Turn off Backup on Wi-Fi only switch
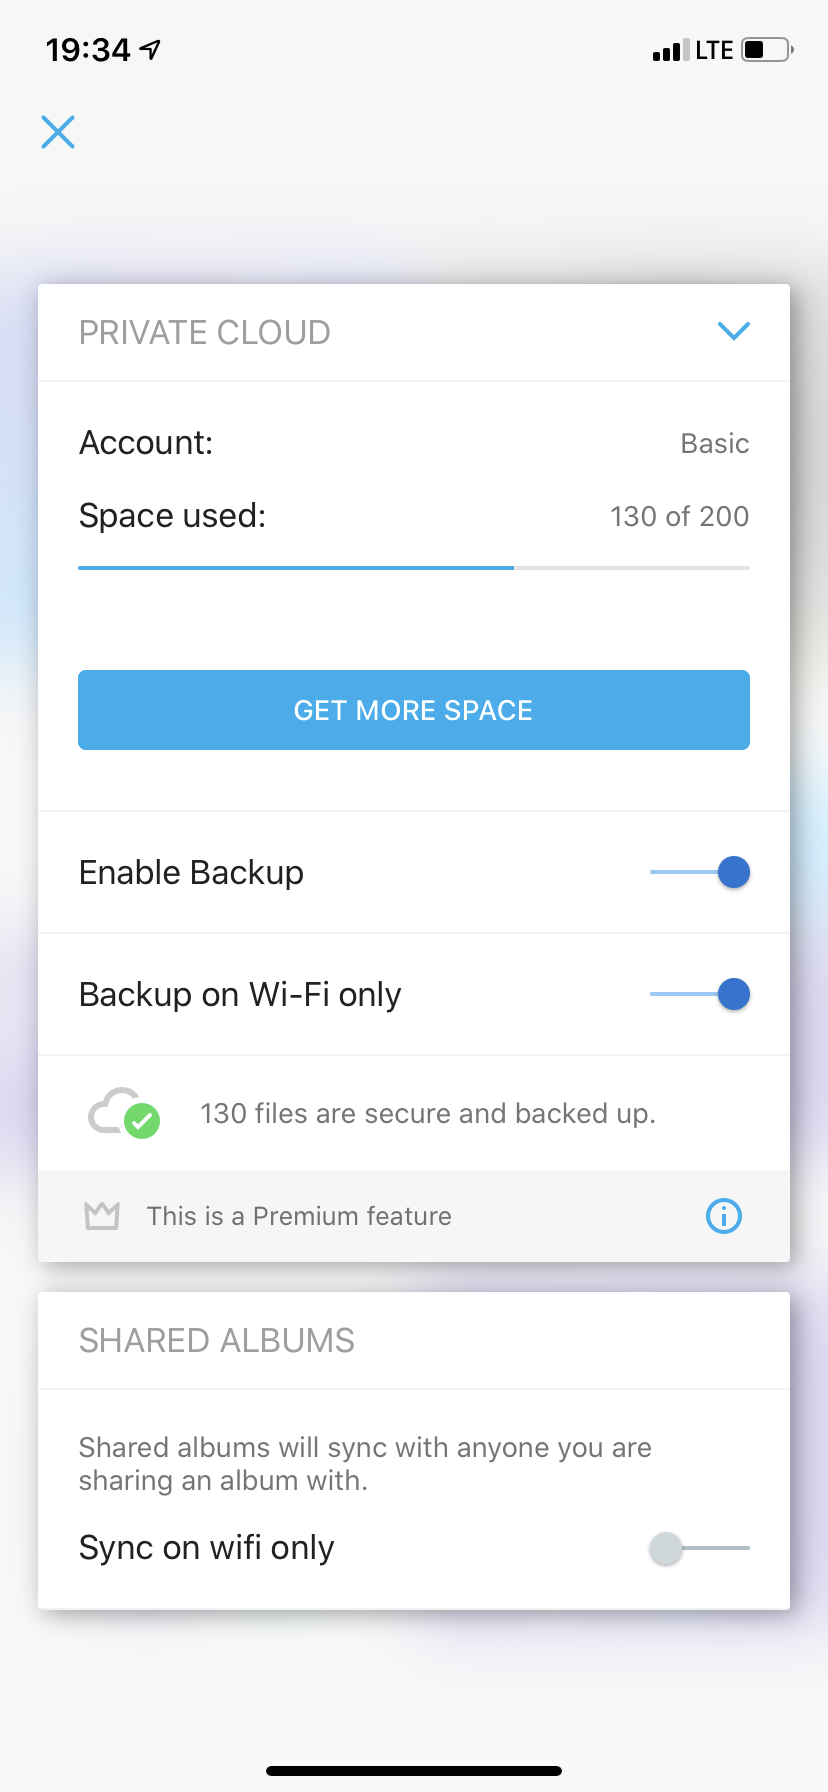828x1792 pixels. coord(700,994)
